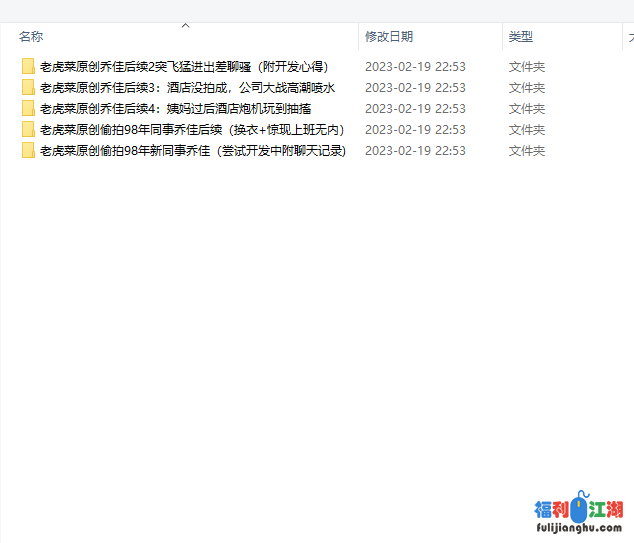The image size is (634, 543).
Task: Select the folder name containing '98年新同事'
Action: (192, 151)
